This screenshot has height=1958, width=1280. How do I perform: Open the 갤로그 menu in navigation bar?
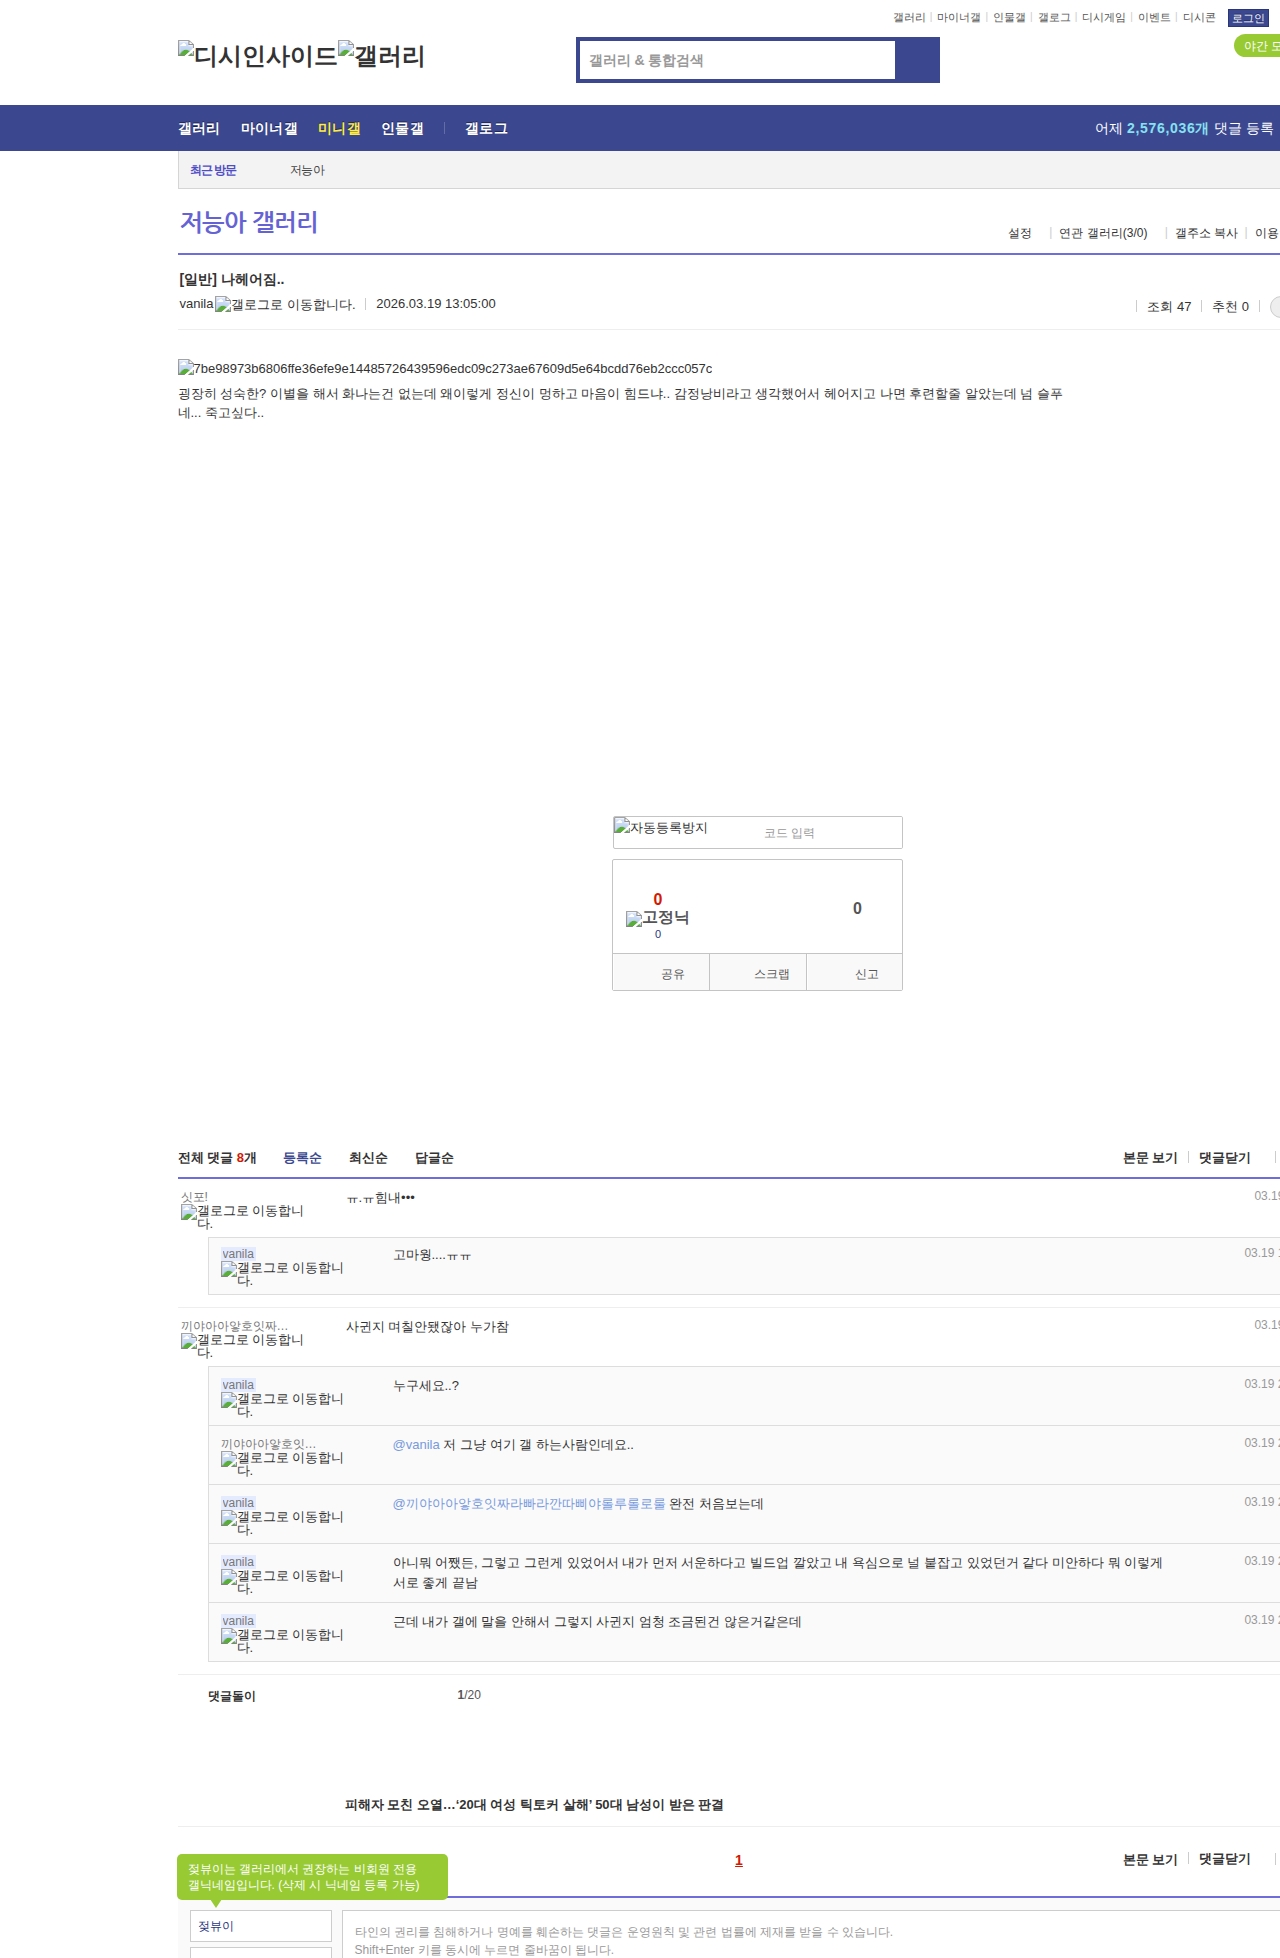(x=486, y=129)
